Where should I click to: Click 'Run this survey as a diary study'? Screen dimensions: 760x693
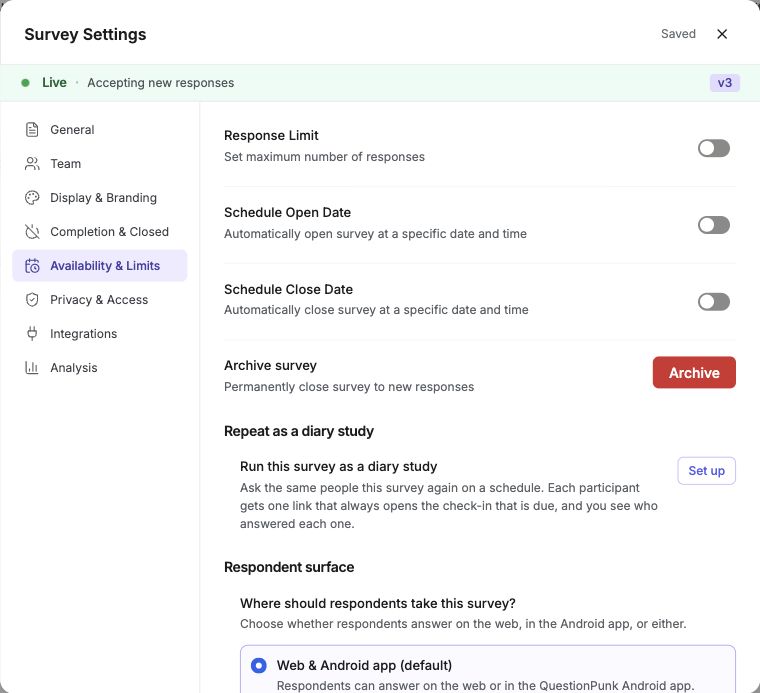[x=338, y=466]
